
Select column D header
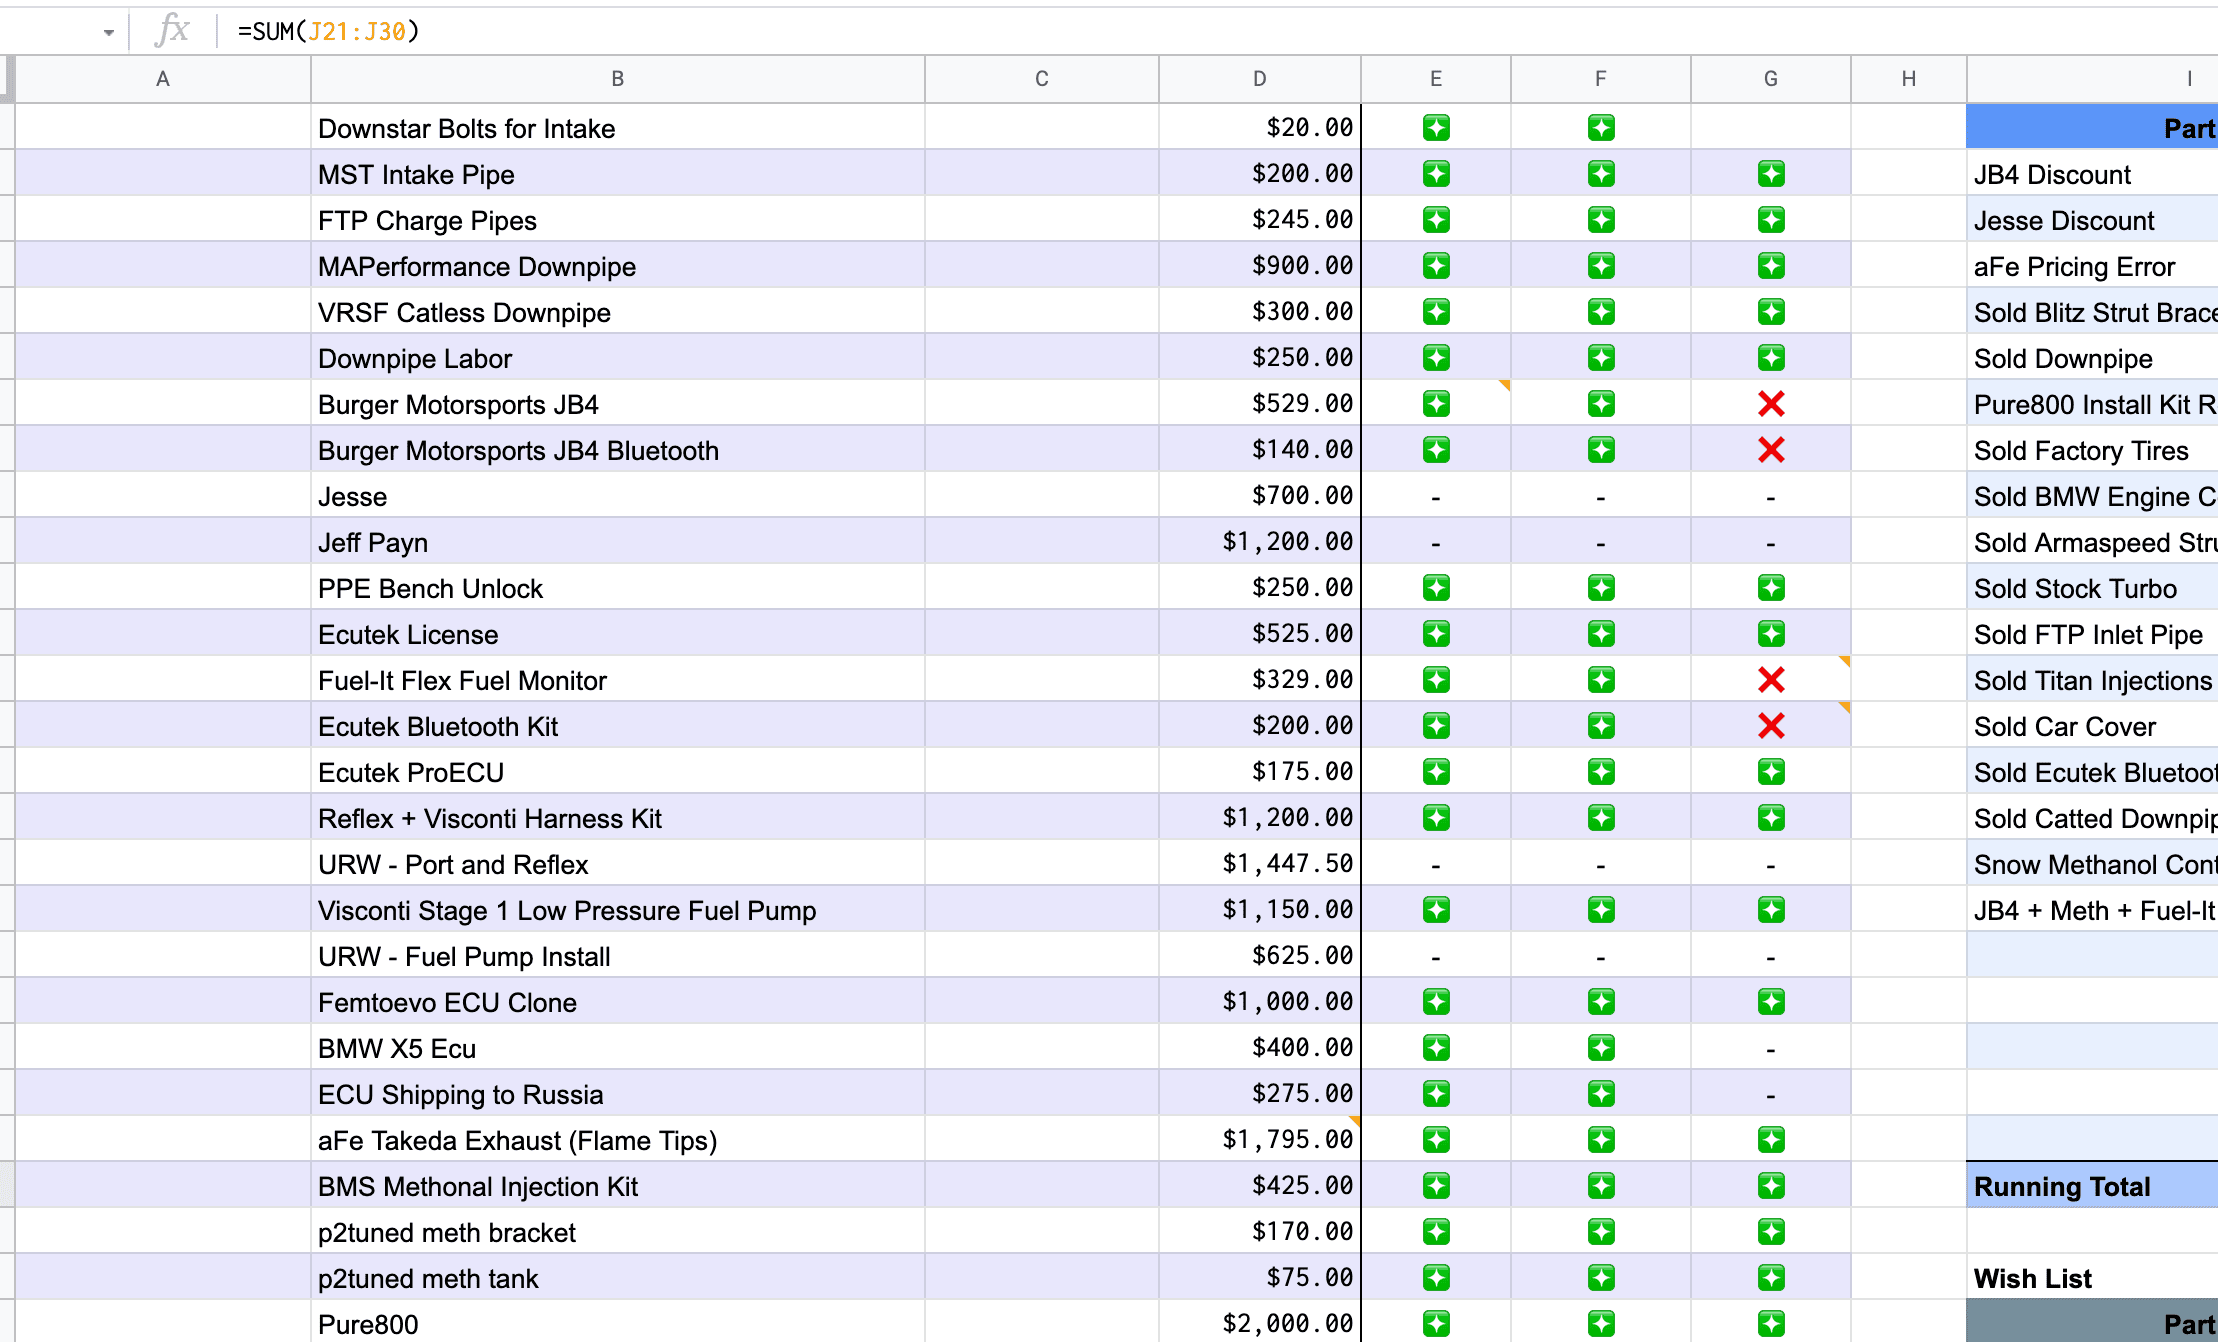(1260, 79)
